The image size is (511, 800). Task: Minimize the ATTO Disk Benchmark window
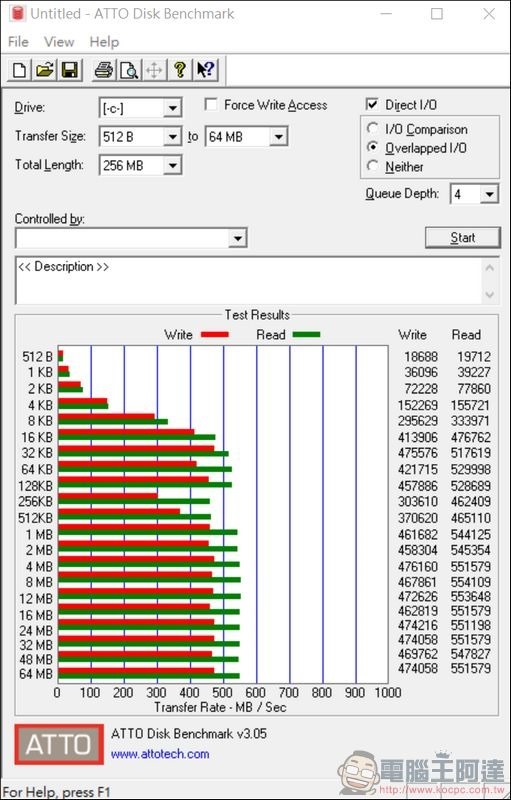coord(386,14)
